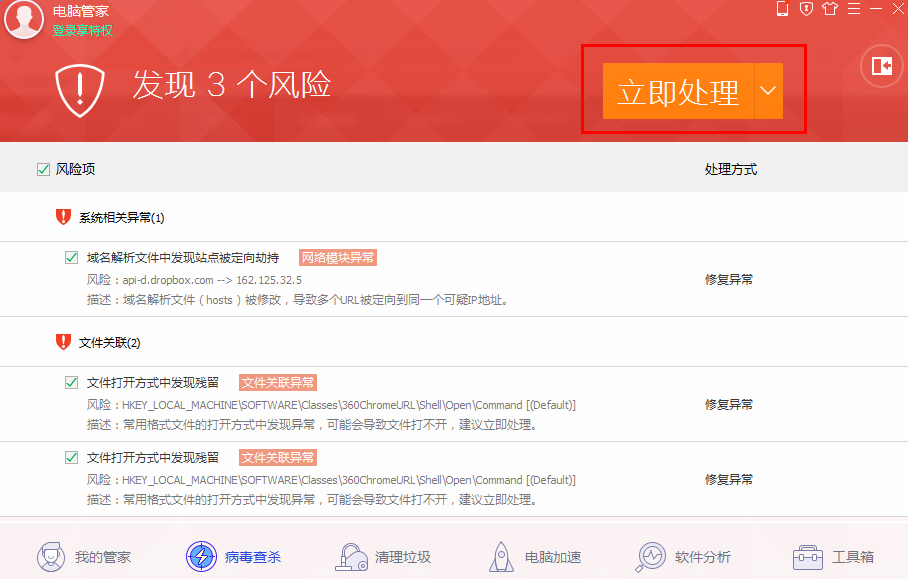Click 修复异常 for the hosts hijack item
The image size is (908, 579).
pyautogui.click(x=728, y=280)
